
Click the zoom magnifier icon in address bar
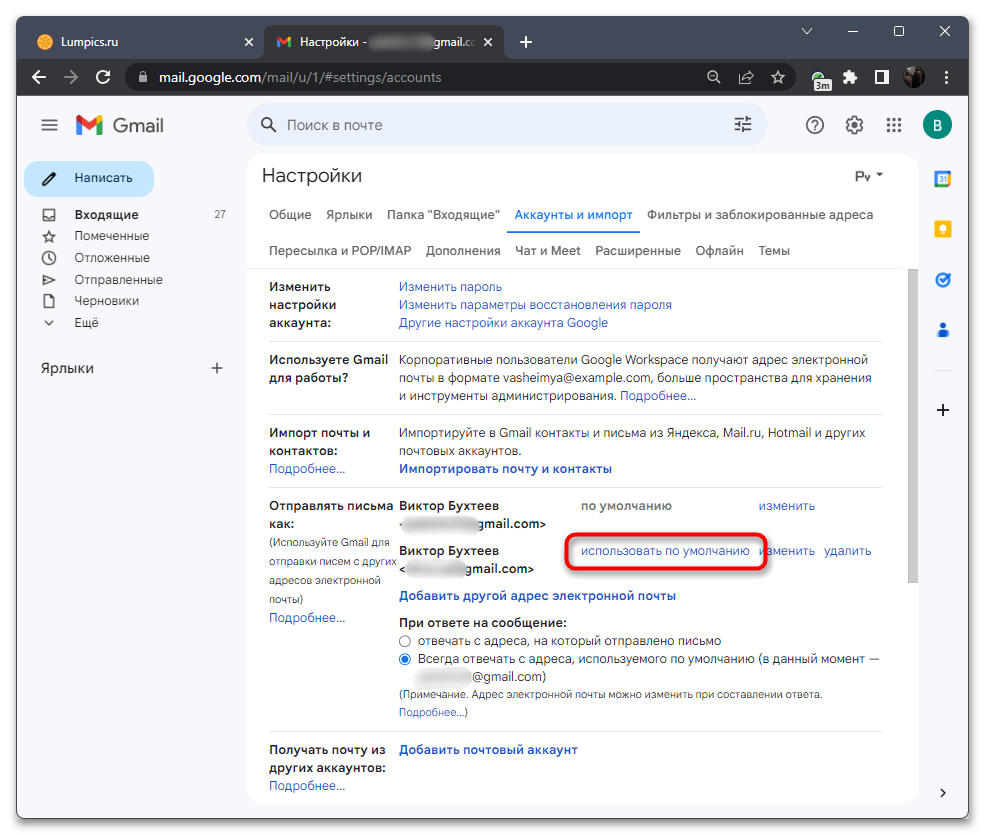[x=714, y=77]
